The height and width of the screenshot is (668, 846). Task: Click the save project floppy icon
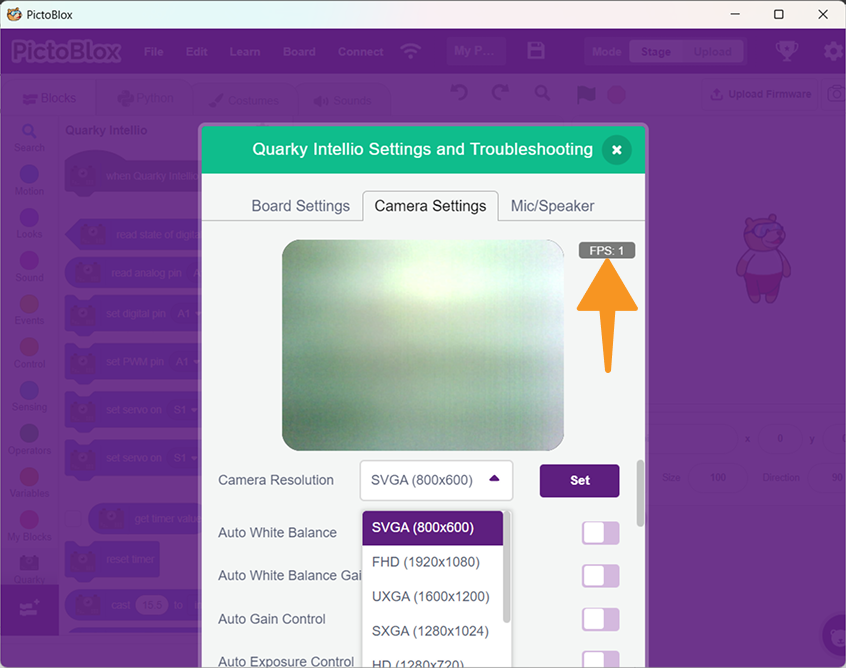click(536, 51)
